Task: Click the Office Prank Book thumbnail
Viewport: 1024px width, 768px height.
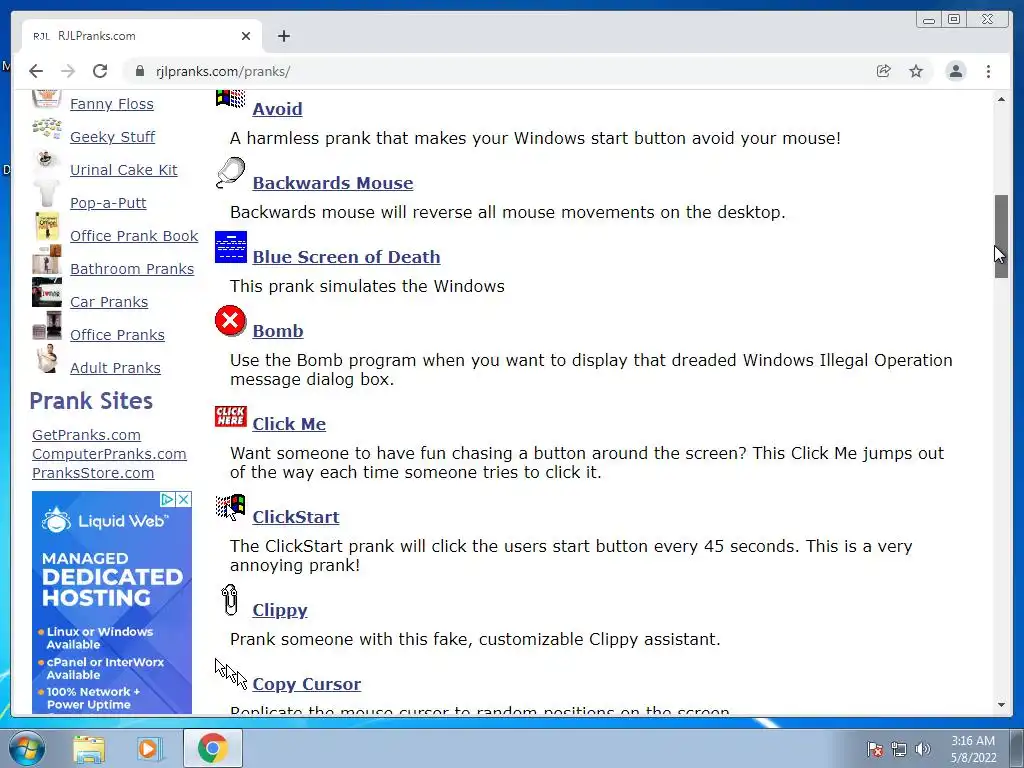Action: click(47, 227)
